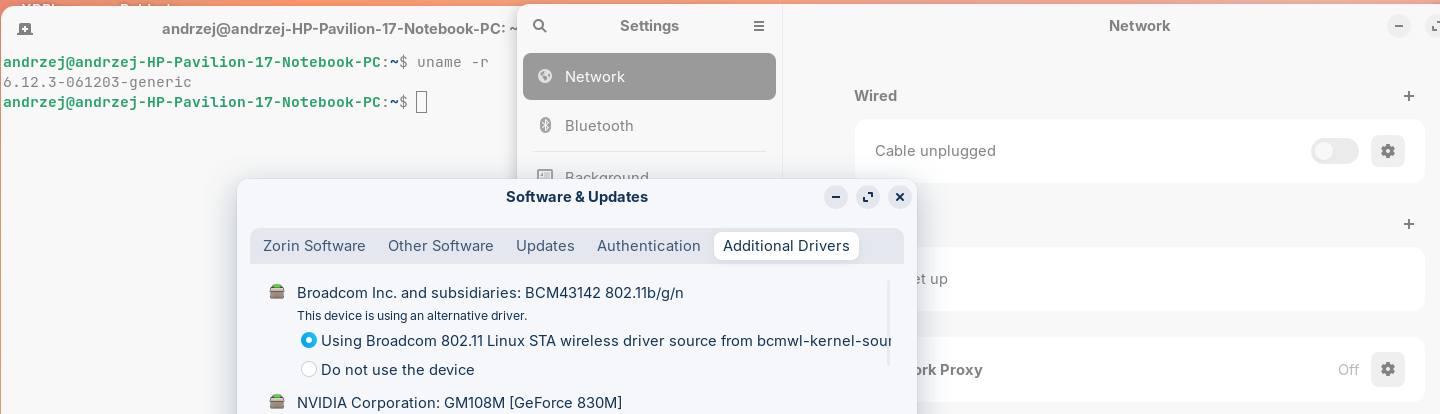Add a VPN with the second plus button

pos(1409,224)
